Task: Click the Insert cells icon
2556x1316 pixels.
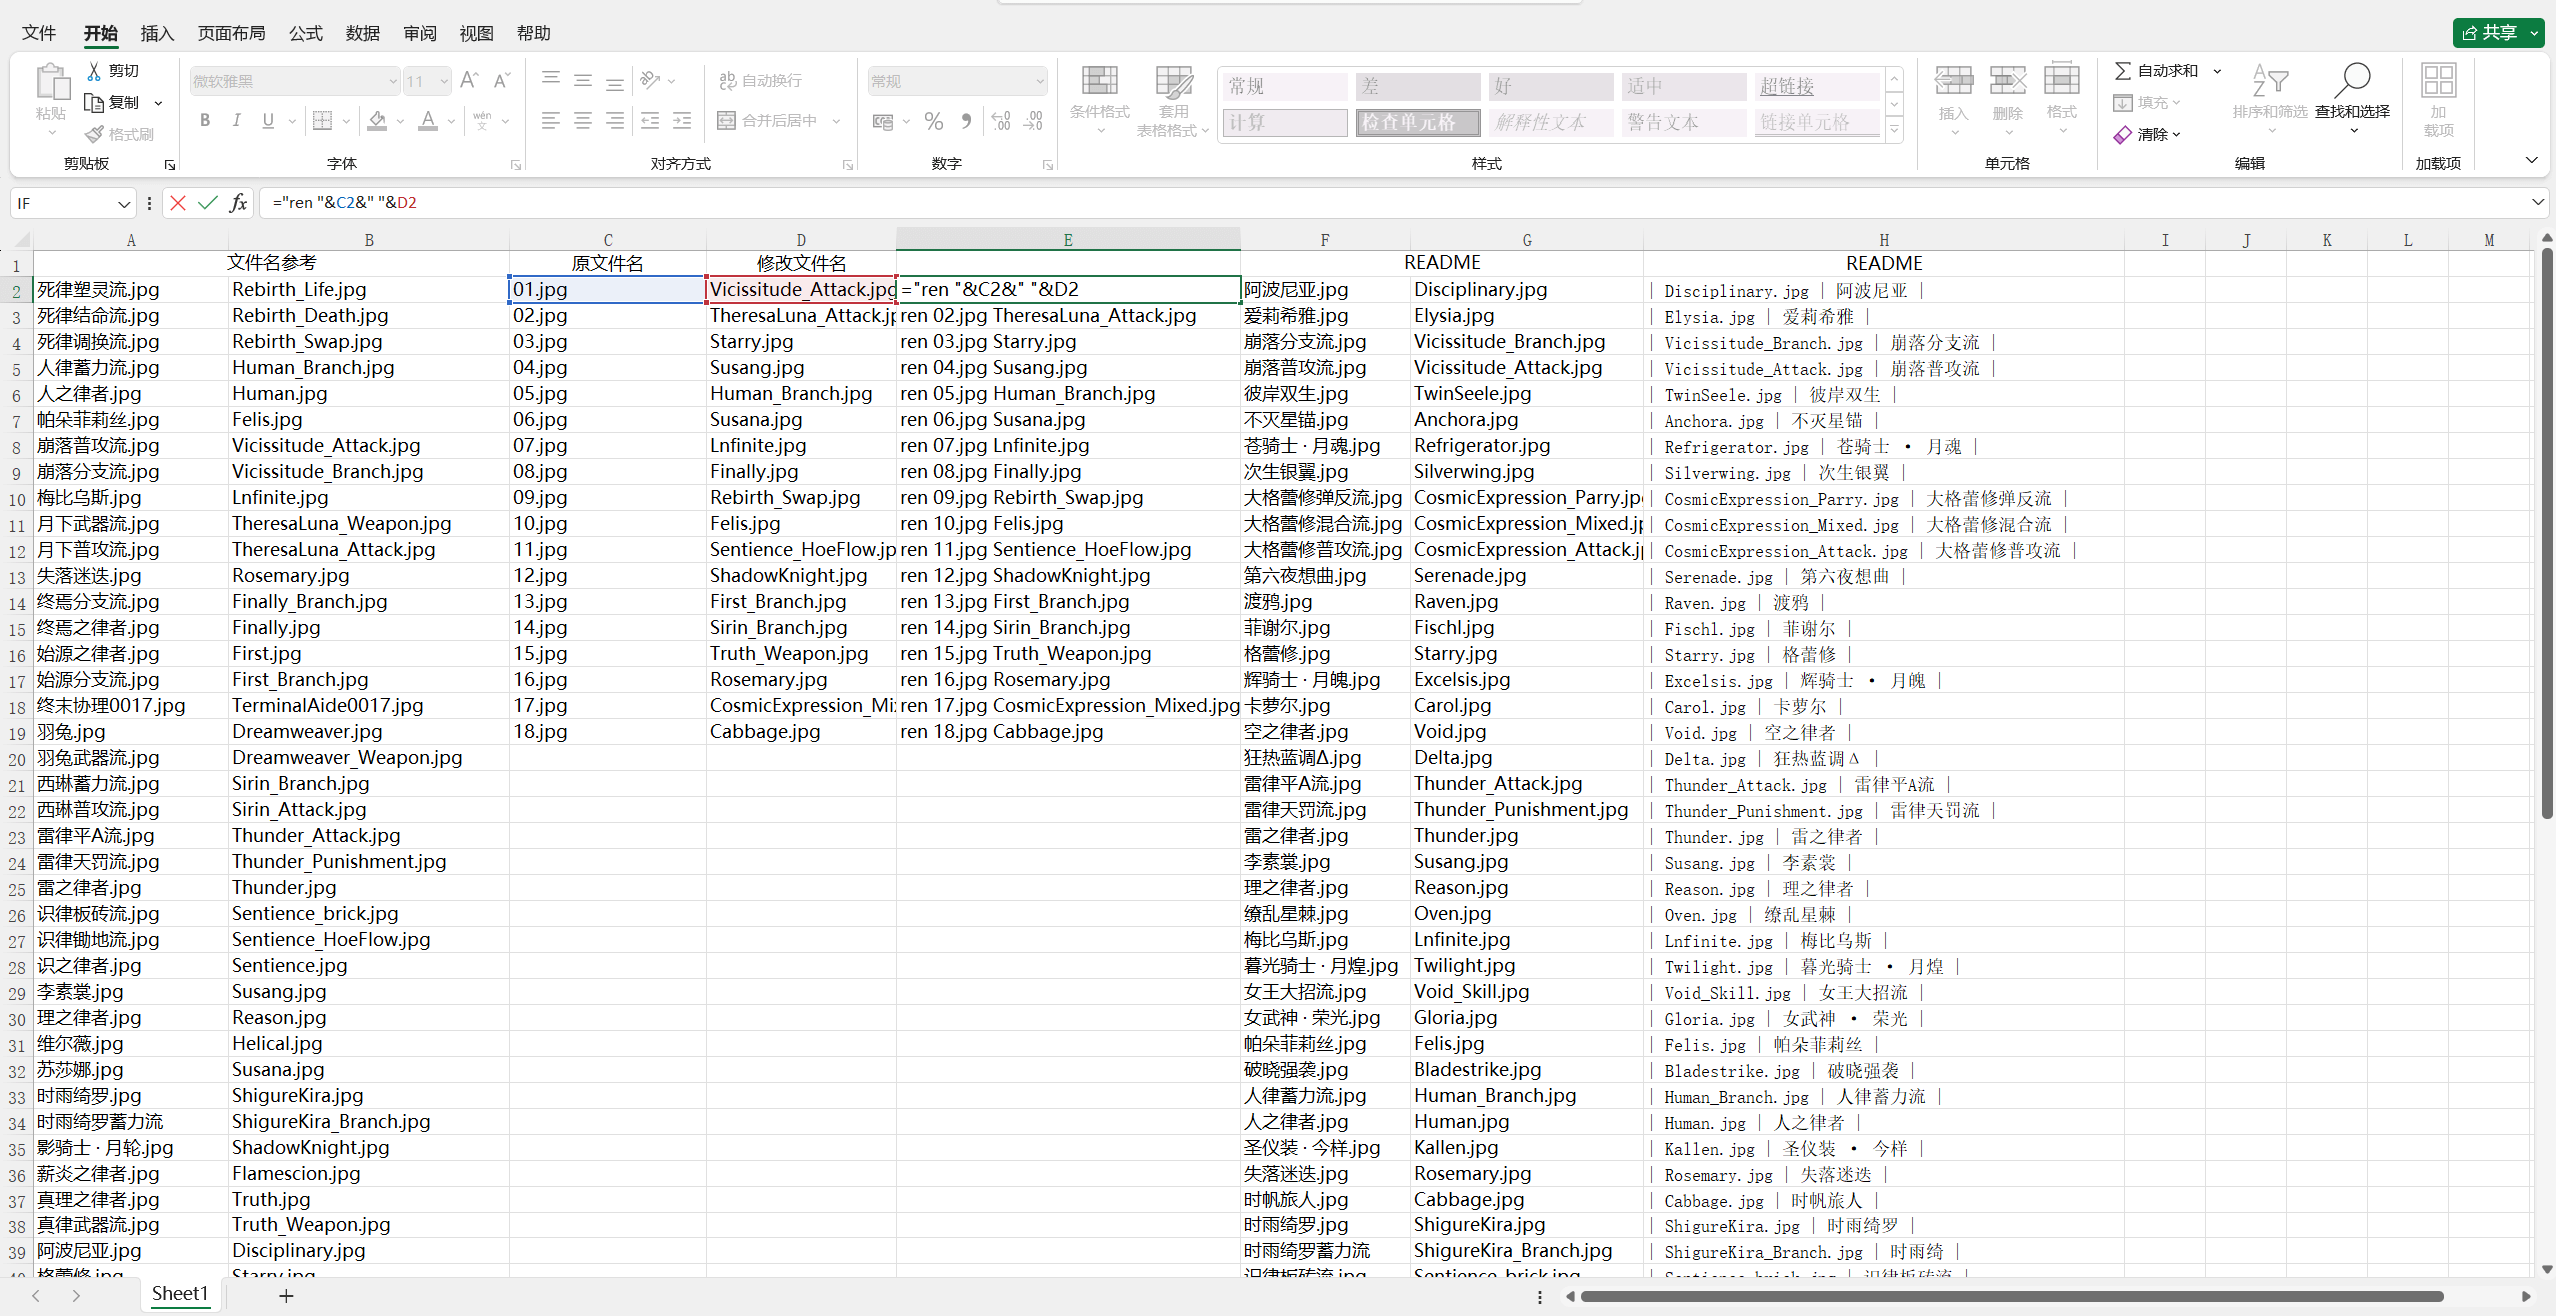Action: tap(1953, 81)
